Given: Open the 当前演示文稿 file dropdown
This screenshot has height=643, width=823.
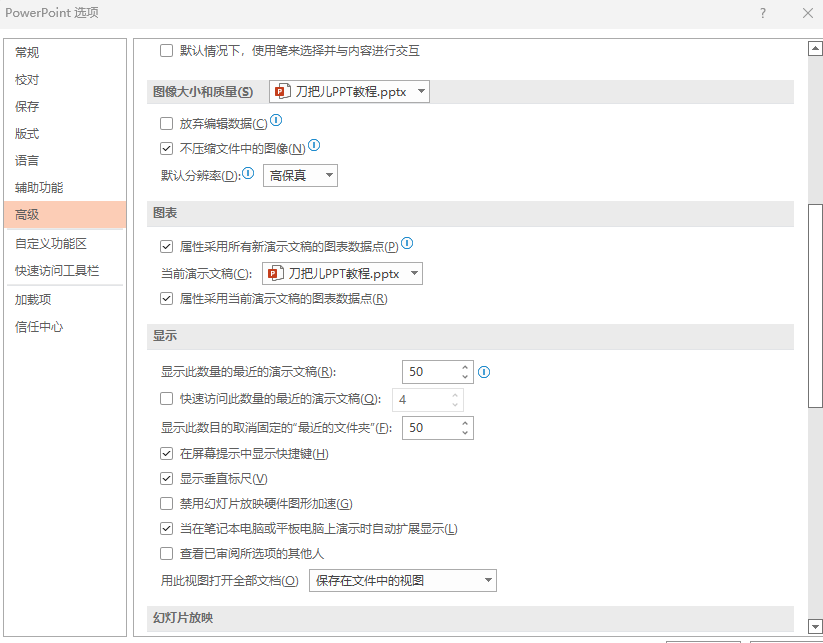Looking at the screenshot, I should (342, 273).
